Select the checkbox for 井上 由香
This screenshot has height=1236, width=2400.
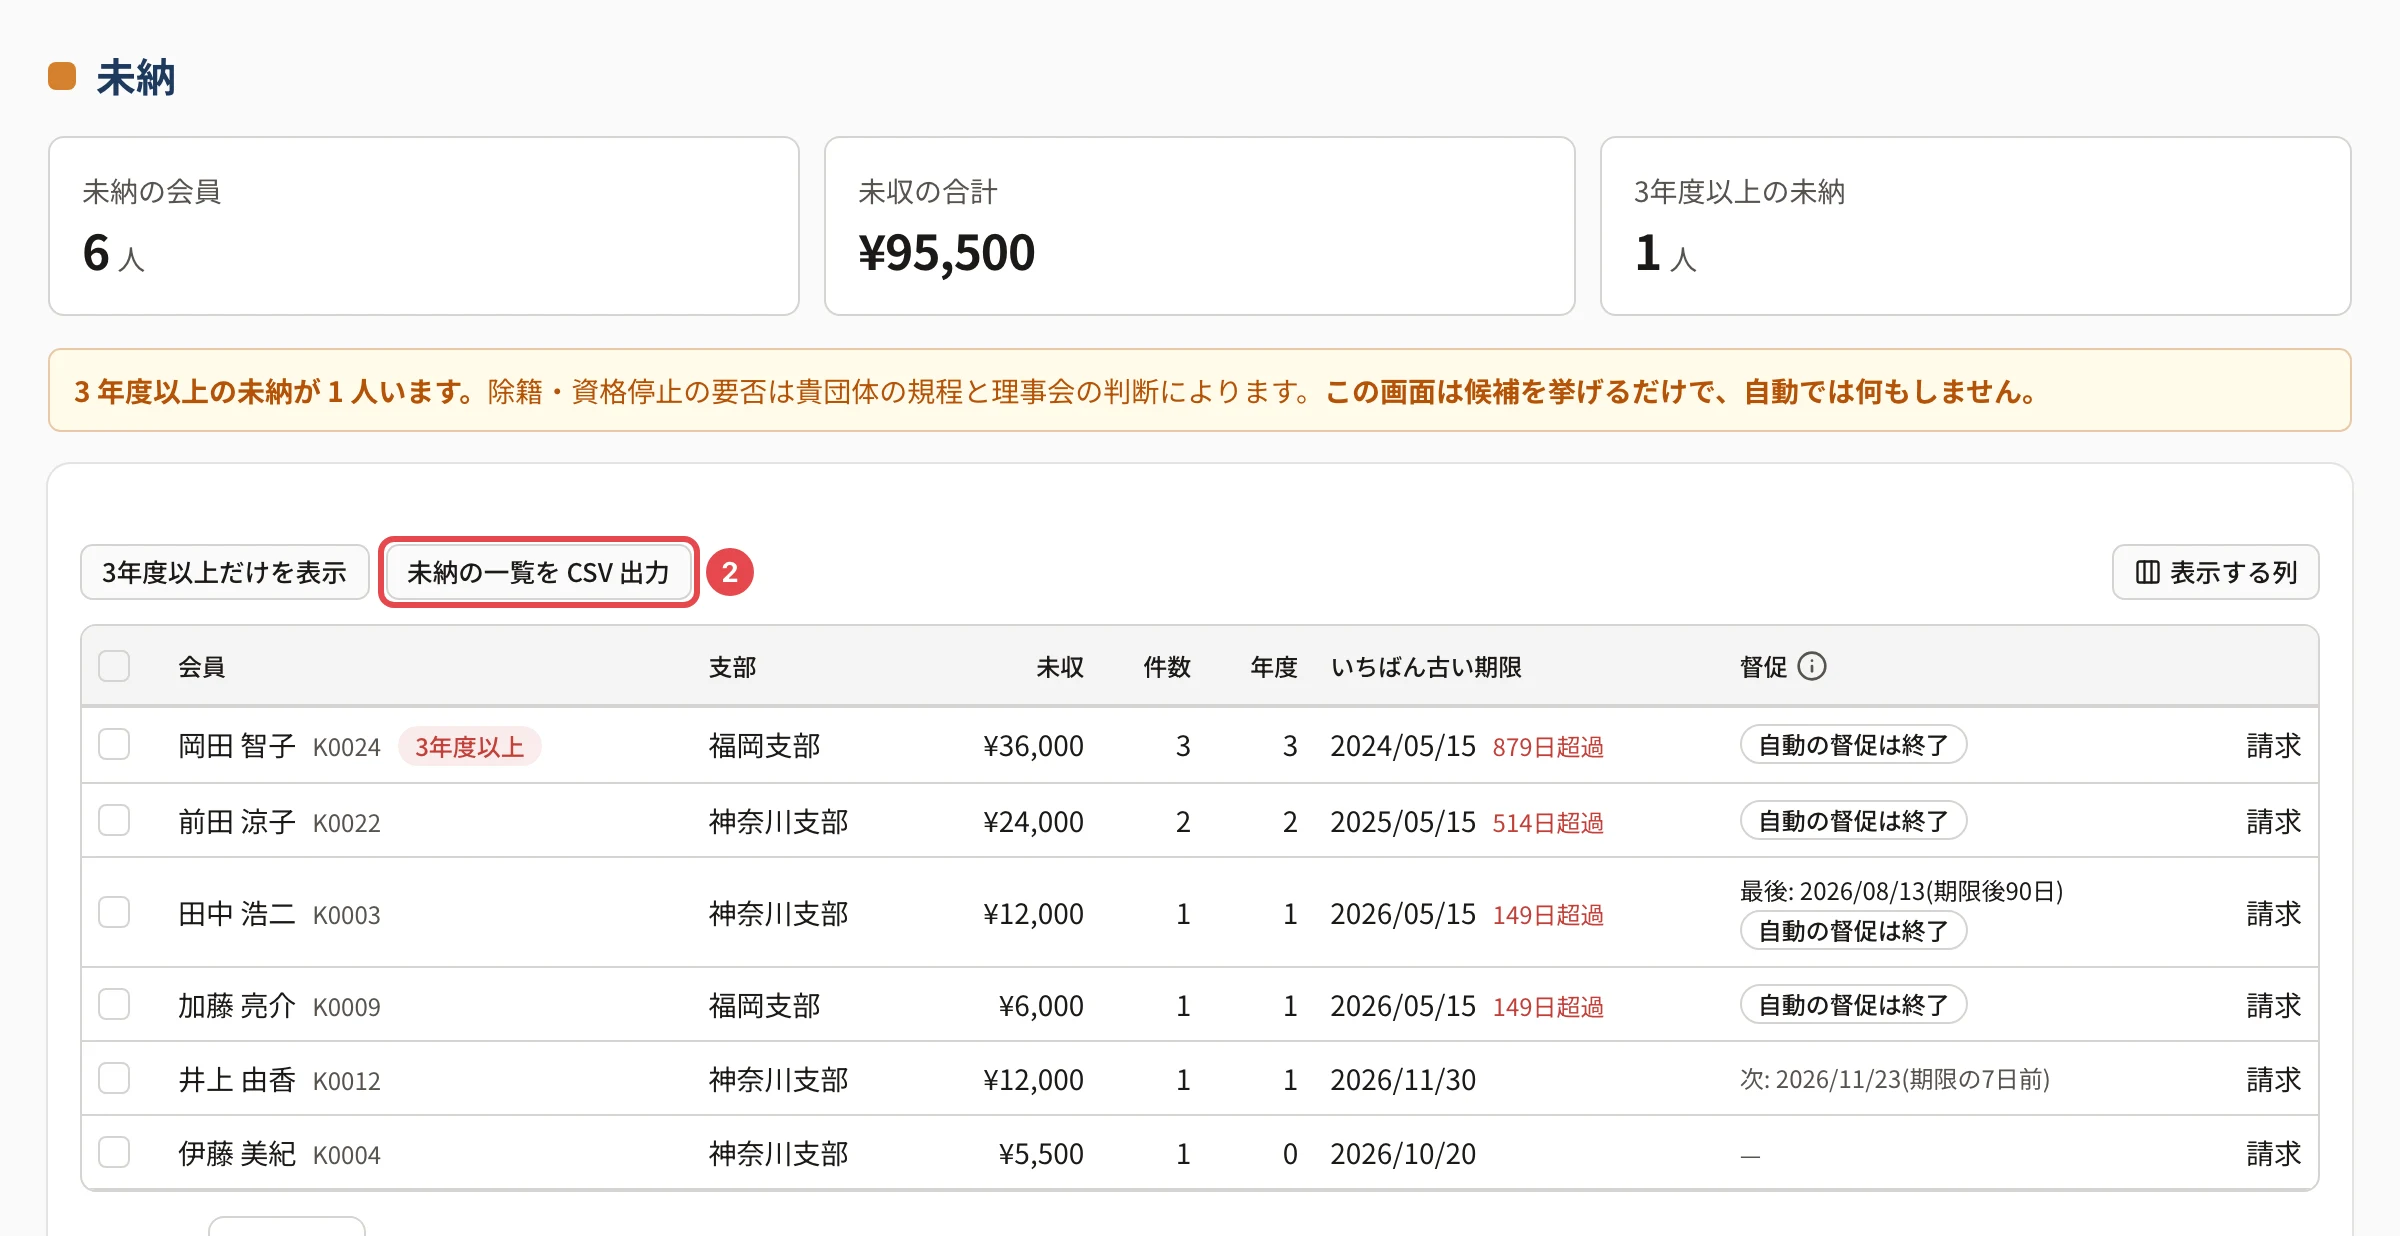coord(114,1079)
